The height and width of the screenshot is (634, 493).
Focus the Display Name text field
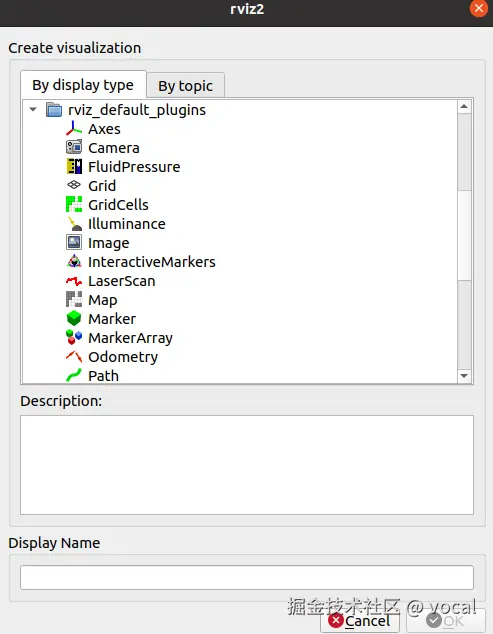click(247, 577)
